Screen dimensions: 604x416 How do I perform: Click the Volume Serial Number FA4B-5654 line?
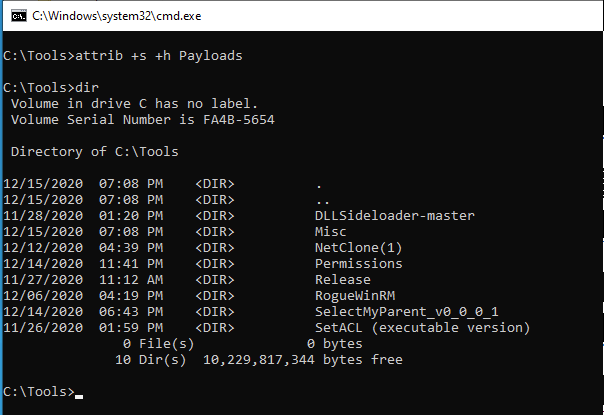pyautogui.click(x=143, y=119)
